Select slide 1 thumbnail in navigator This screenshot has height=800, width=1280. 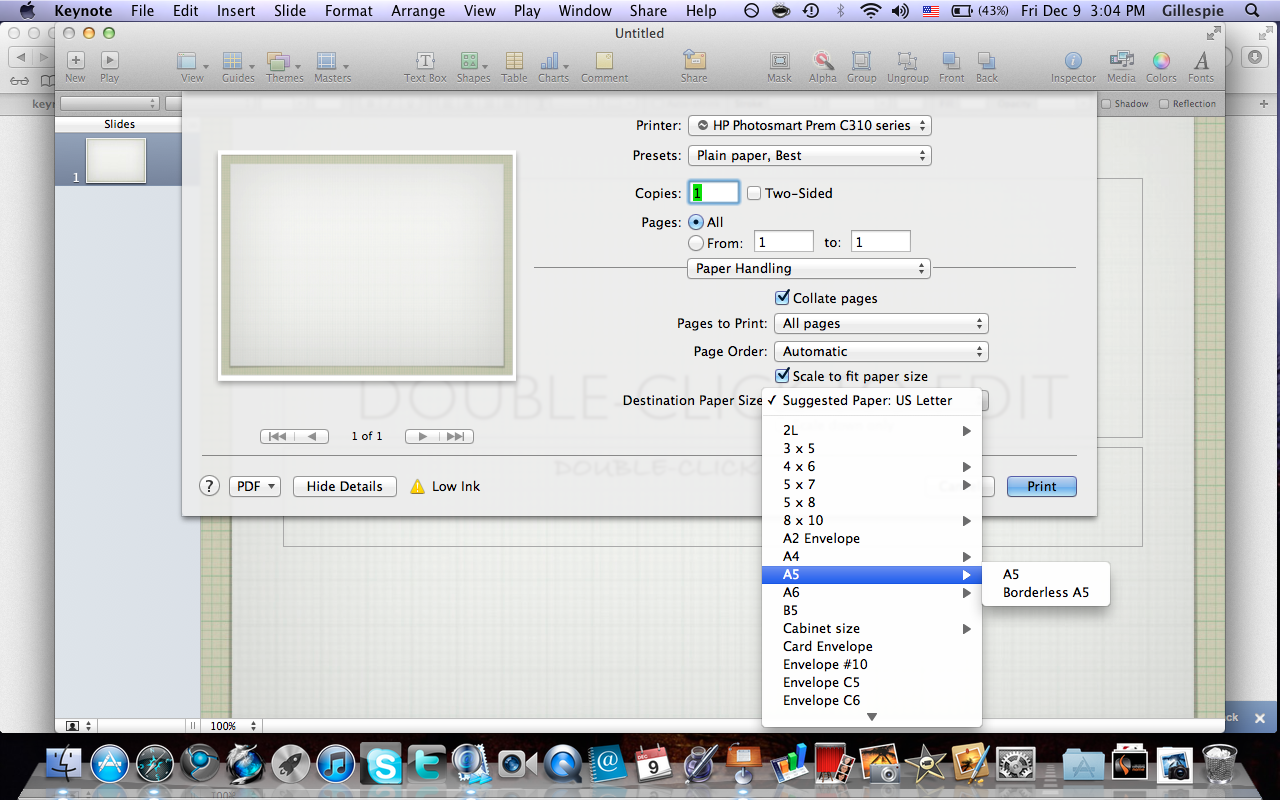pyautogui.click(x=116, y=160)
